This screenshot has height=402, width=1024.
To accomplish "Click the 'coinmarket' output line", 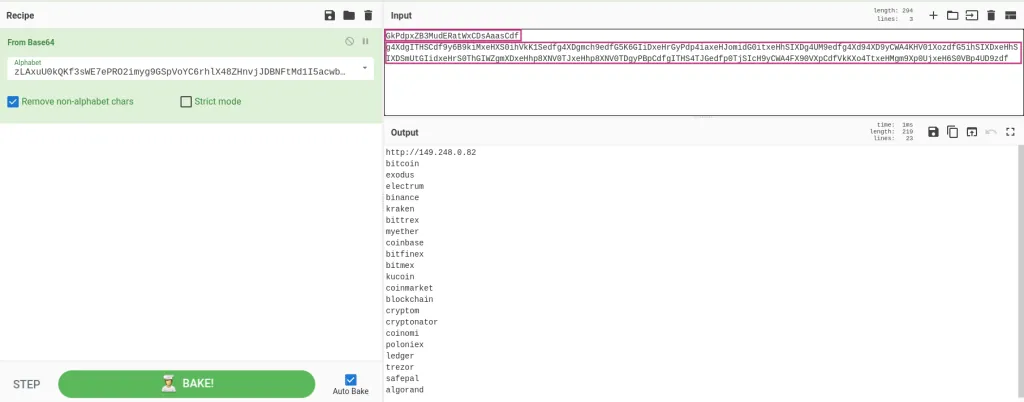I will point(409,288).
